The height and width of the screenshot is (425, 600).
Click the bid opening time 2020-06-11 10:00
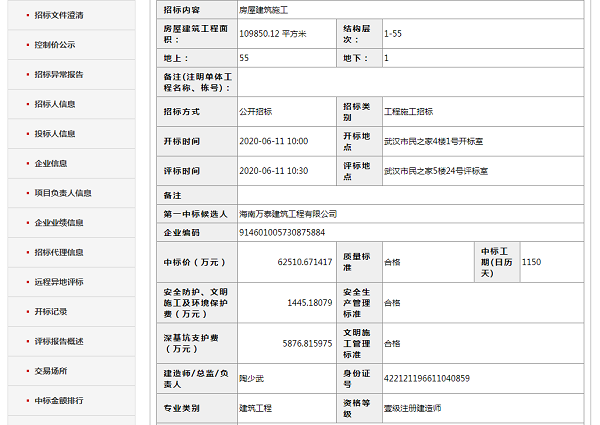(273, 141)
